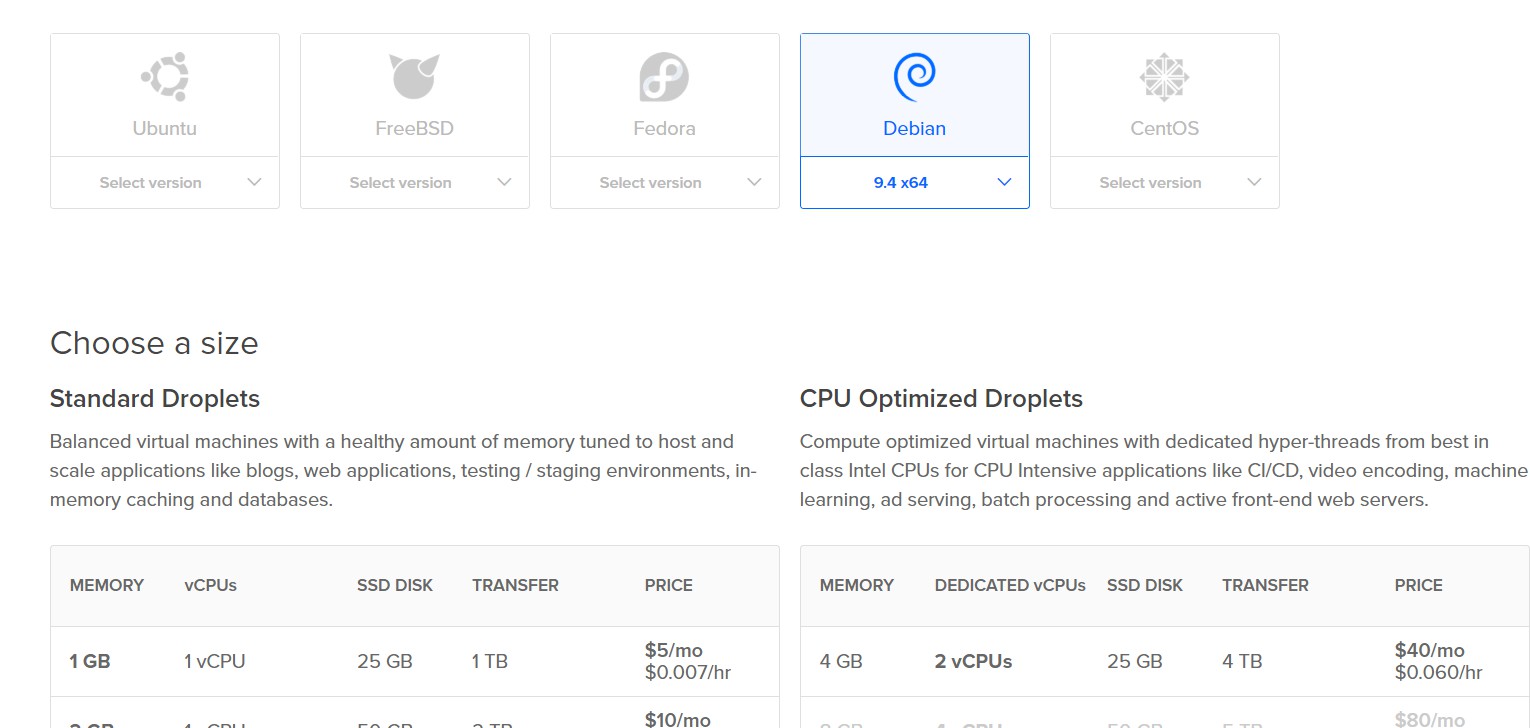
Task: Choose the 1 GB $5/mo standard droplet
Action: (414, 661)
